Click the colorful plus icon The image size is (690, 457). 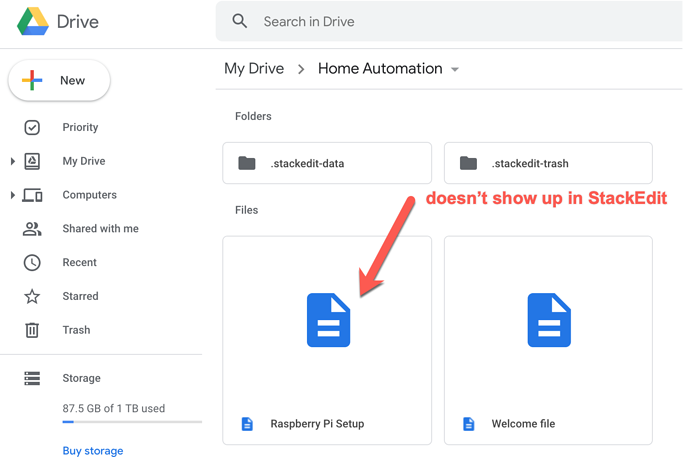(x=32, y=80)
